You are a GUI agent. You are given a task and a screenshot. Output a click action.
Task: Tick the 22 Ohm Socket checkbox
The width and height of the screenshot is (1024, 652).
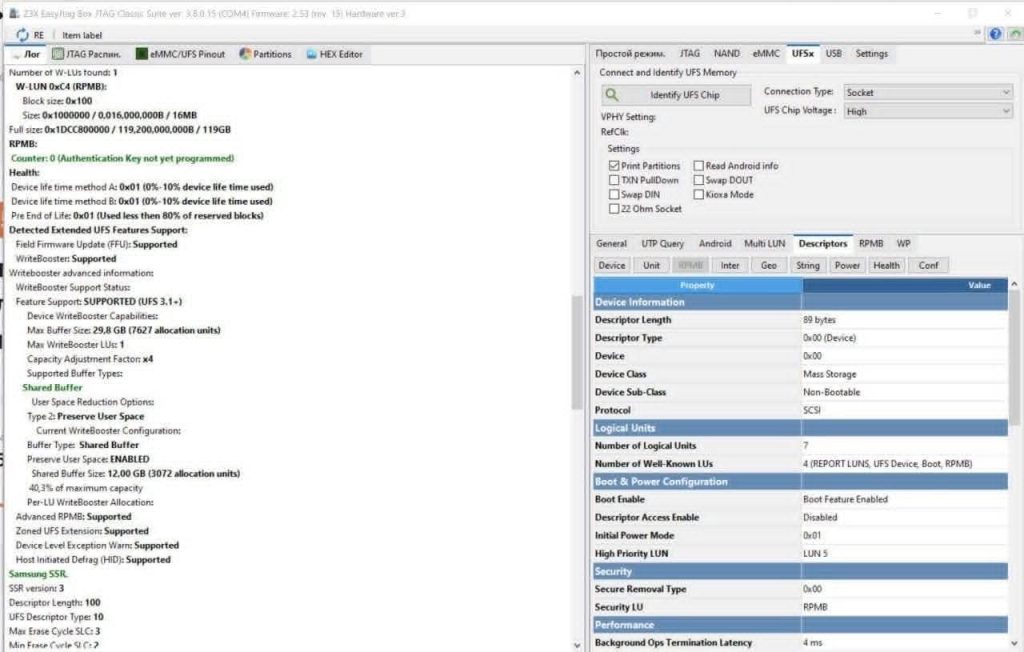pos(614,209)
